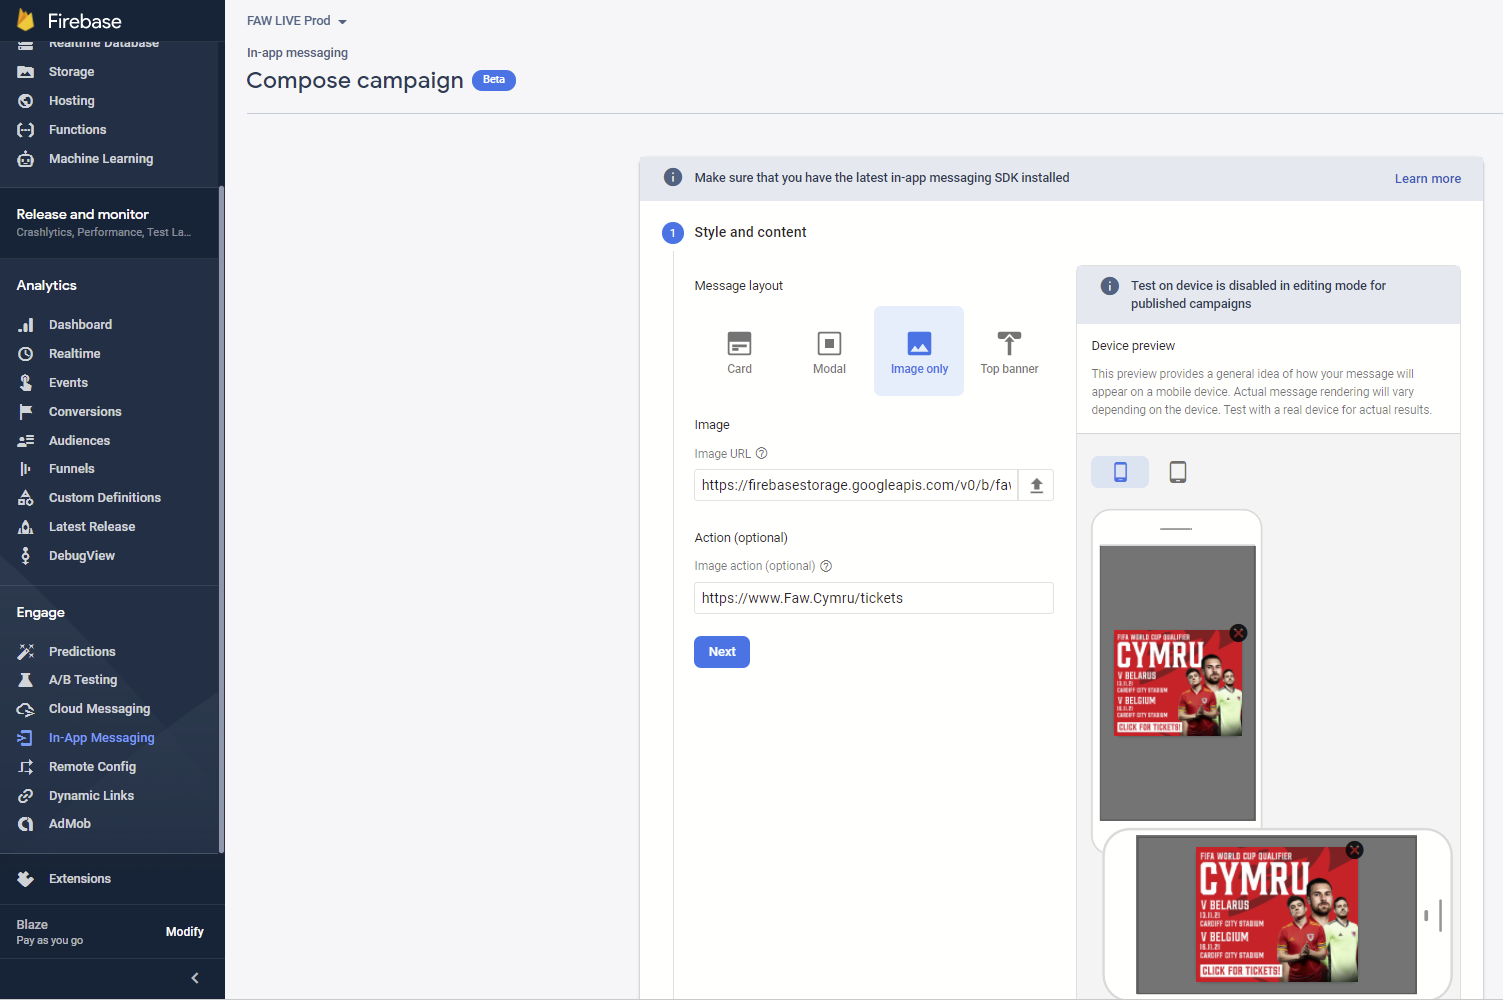Click the Firebase logo icon
The height and width of the screenshot is (1002, 1503).
(x=26, y=21)
